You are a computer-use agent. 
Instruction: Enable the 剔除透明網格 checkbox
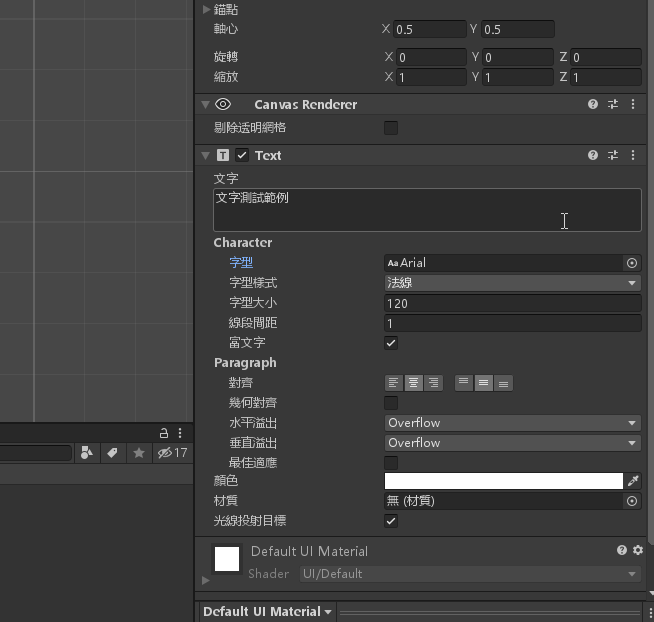[x=391, y=127]
